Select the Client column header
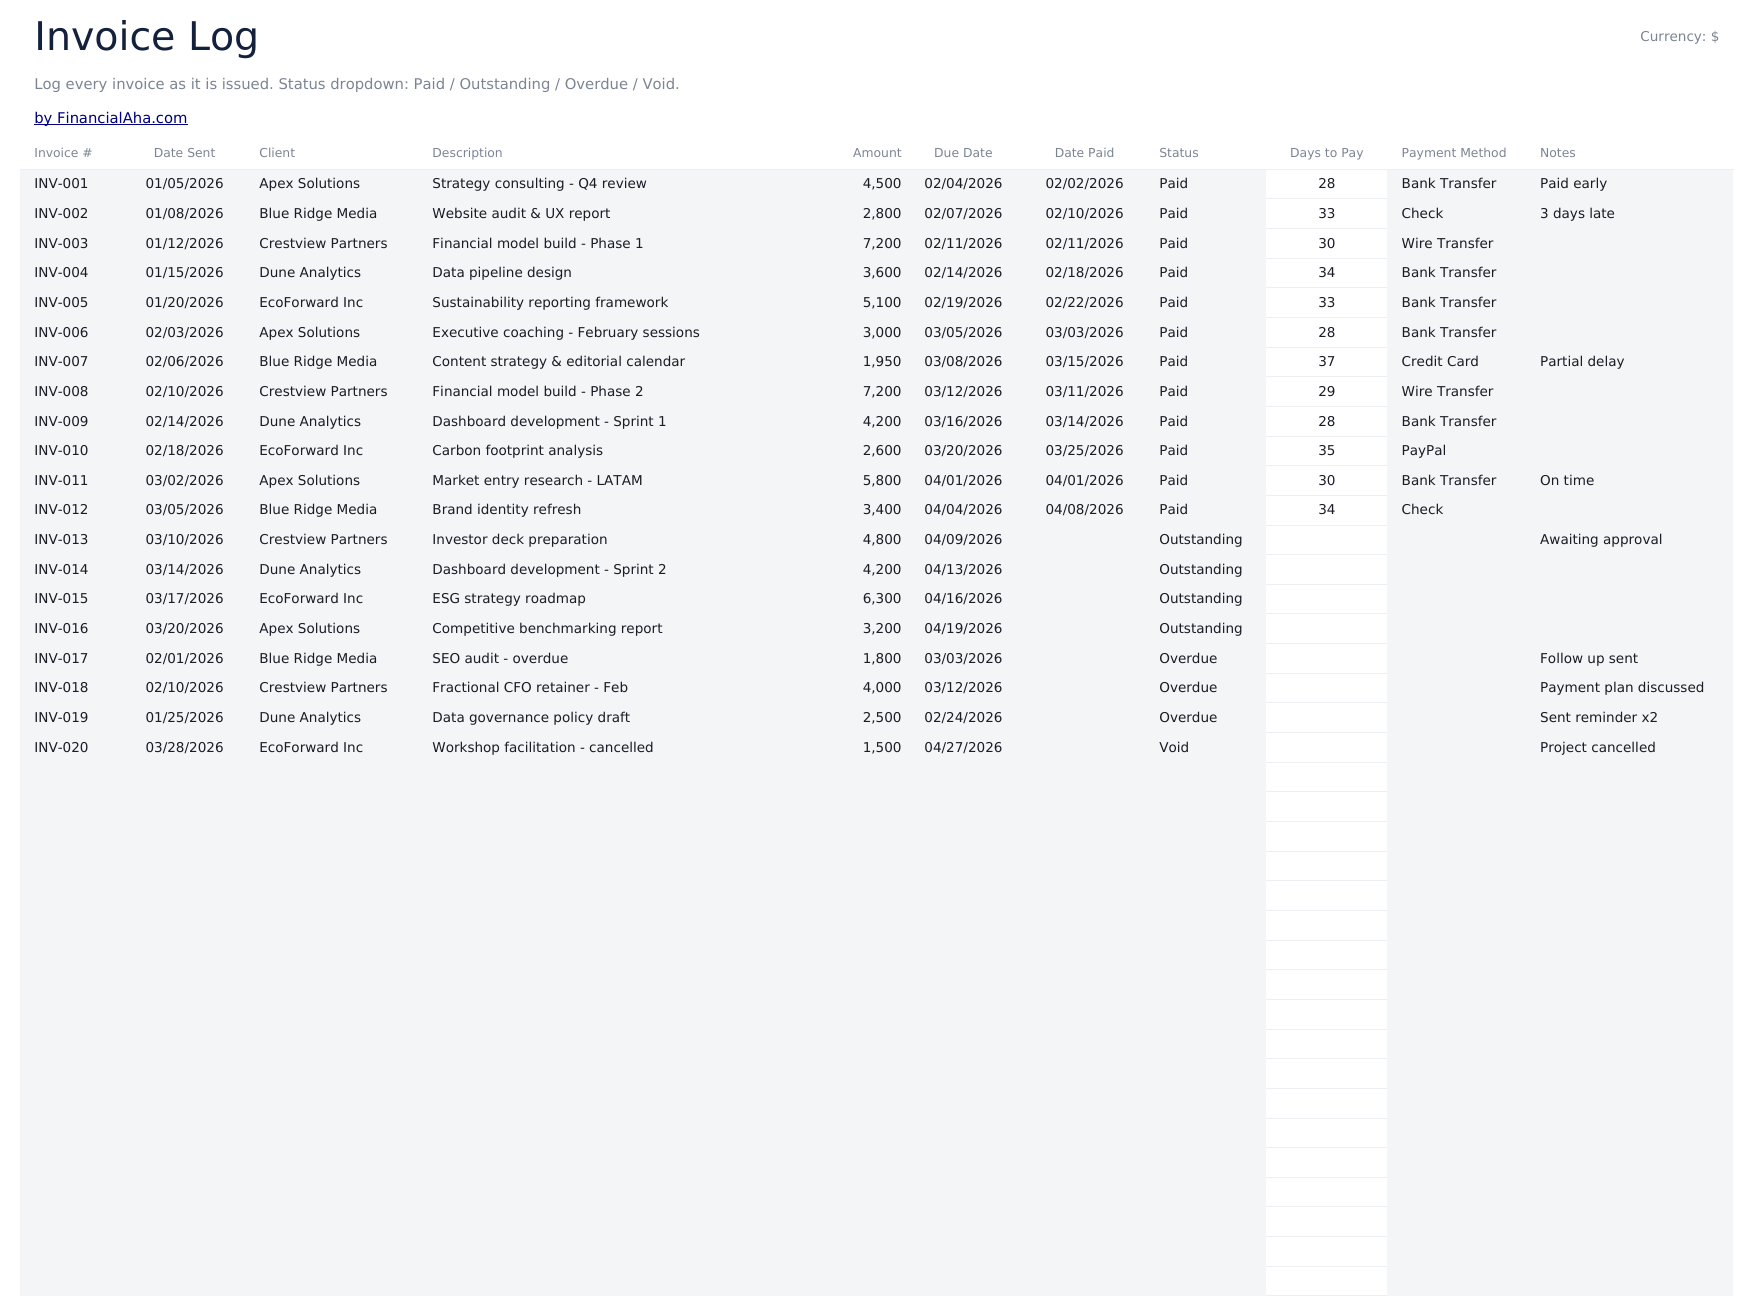 point(277,153)
